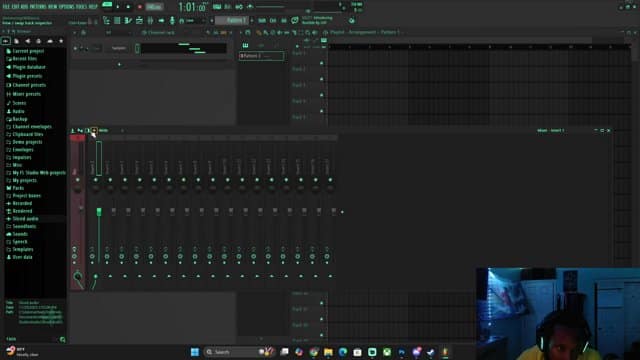Screen dimensions: 640x360
Task: Click the 1:01 time display
Action: 192,7
